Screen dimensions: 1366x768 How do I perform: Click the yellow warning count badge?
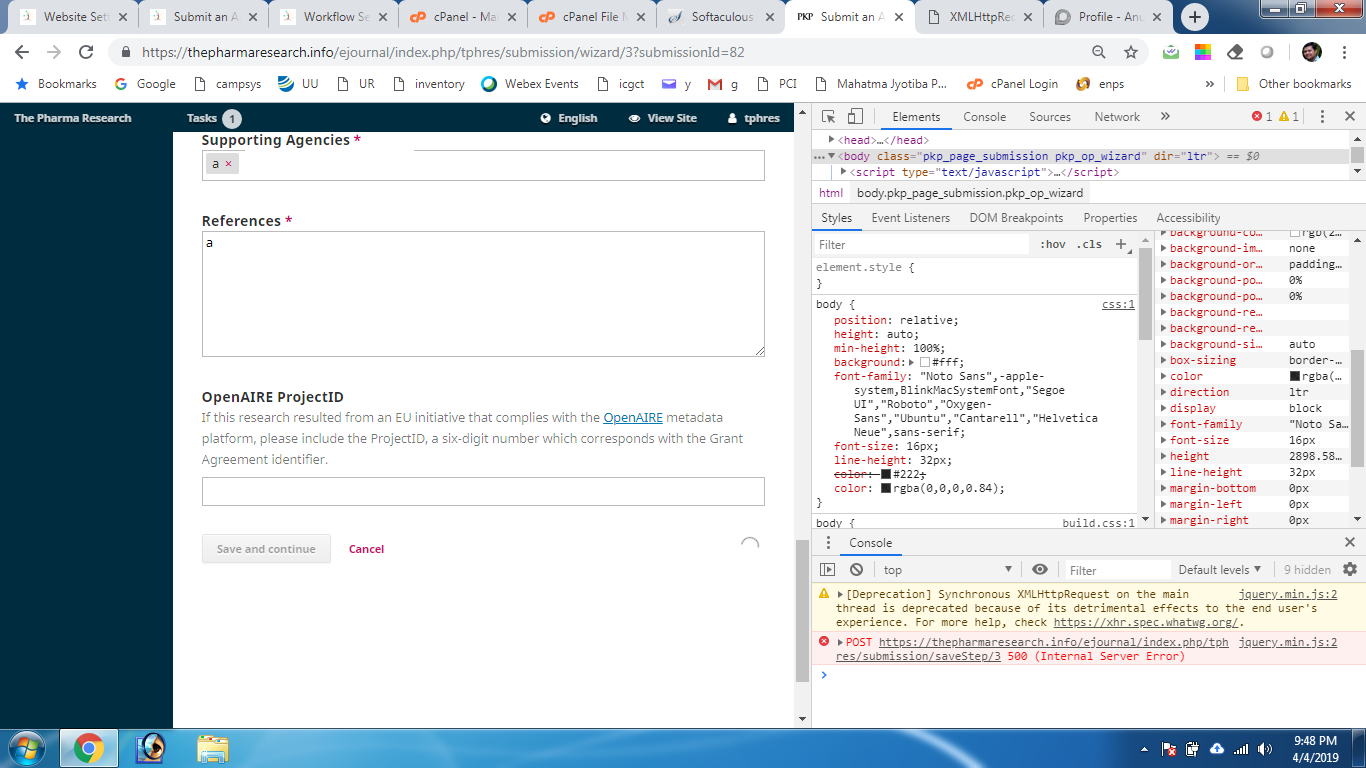pyautogui.click(x=1288, y=117)
